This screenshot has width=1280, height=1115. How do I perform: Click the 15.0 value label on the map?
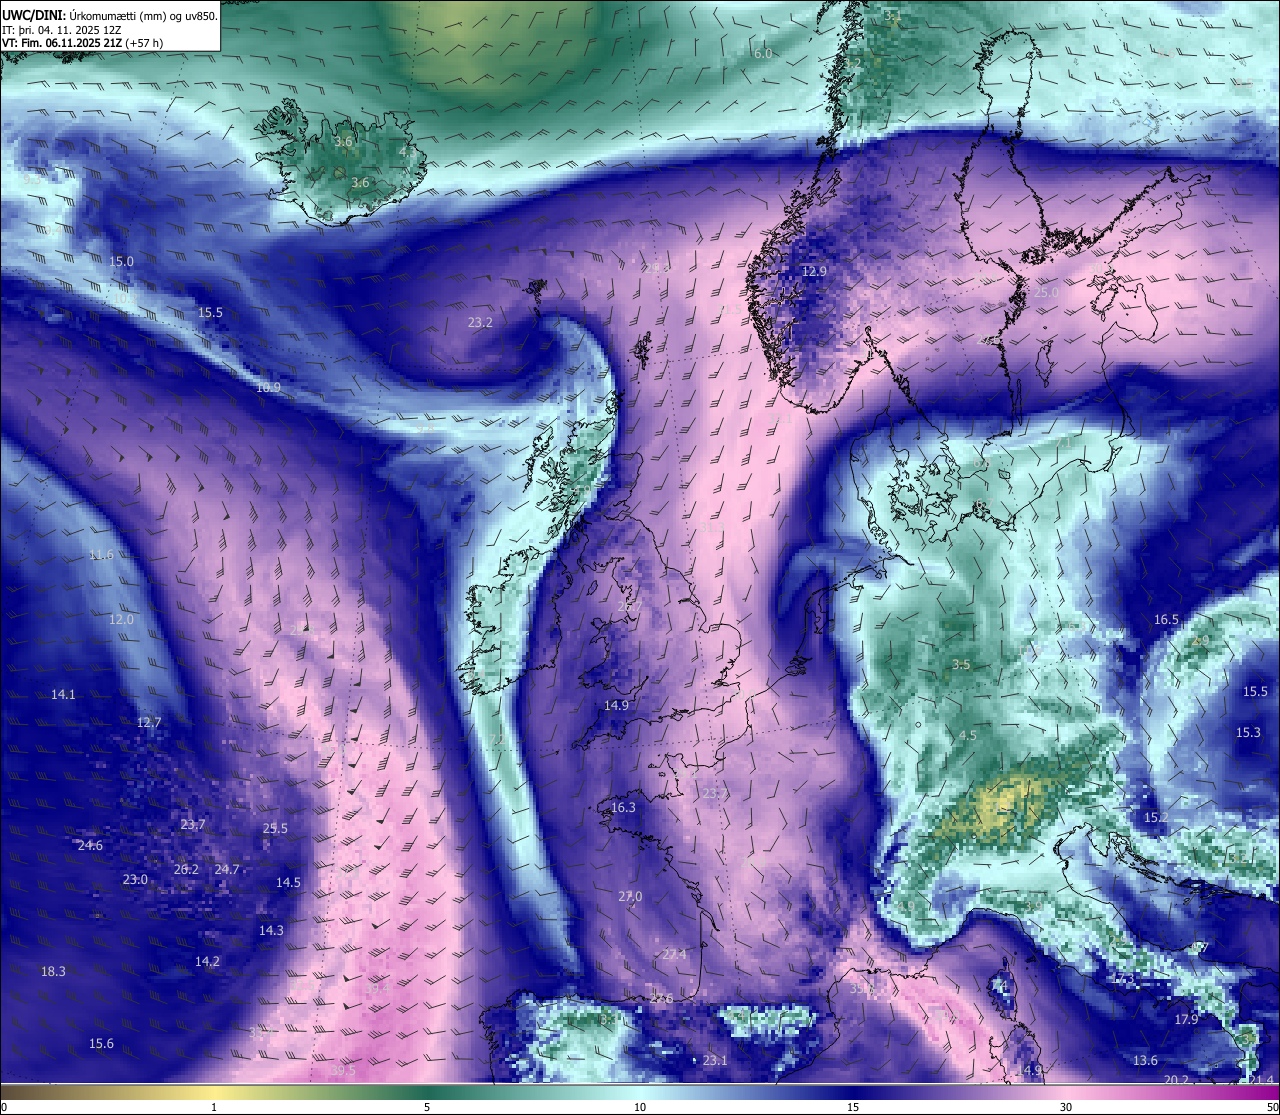click(121, 261)
